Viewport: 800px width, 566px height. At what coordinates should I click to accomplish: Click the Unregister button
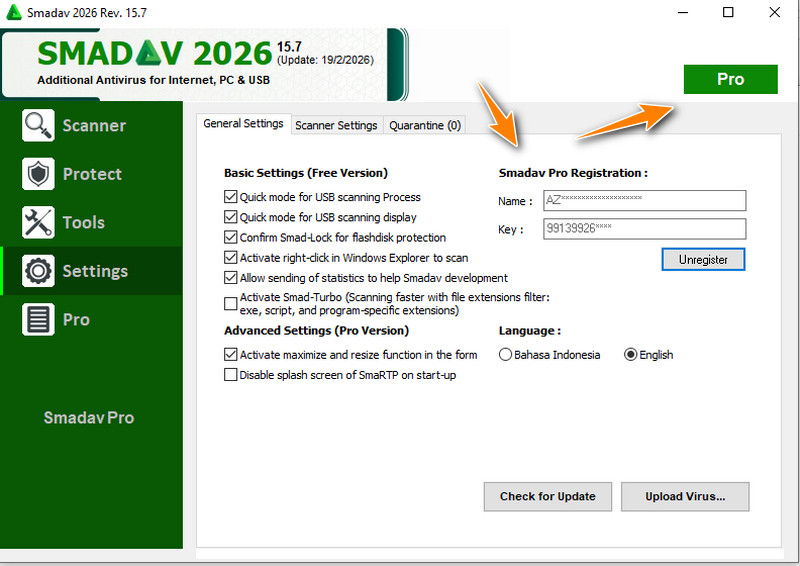[x=703, y=259]
